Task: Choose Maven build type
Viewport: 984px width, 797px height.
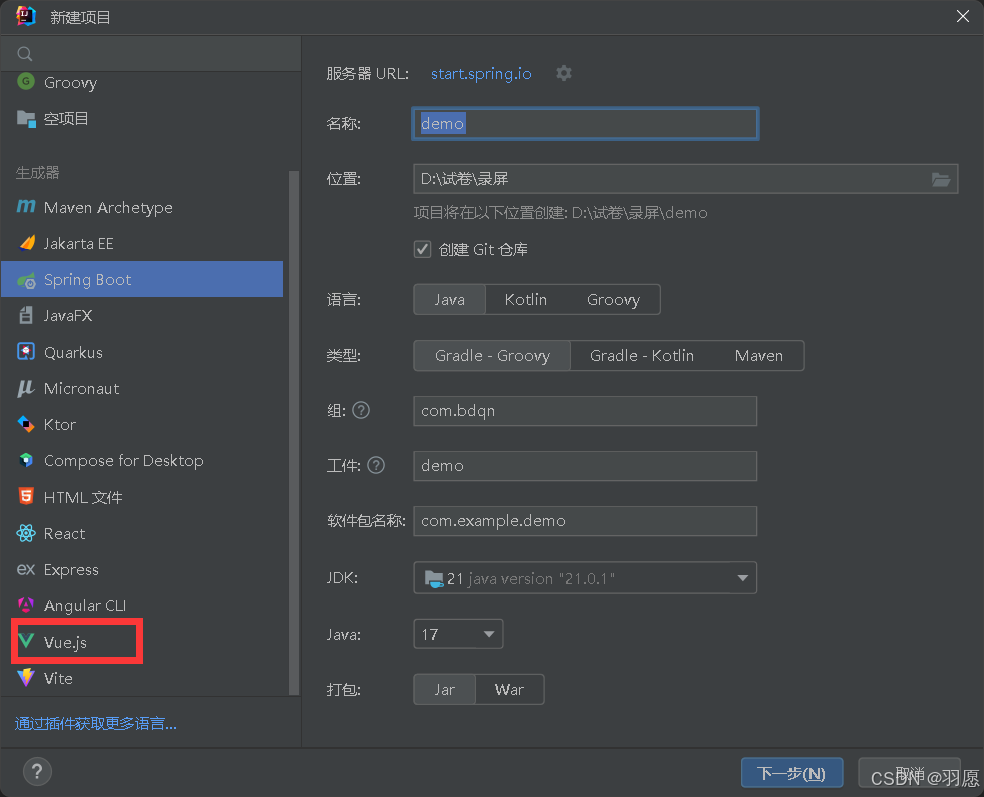Action: pyautogui.click(x=758, y=356)
